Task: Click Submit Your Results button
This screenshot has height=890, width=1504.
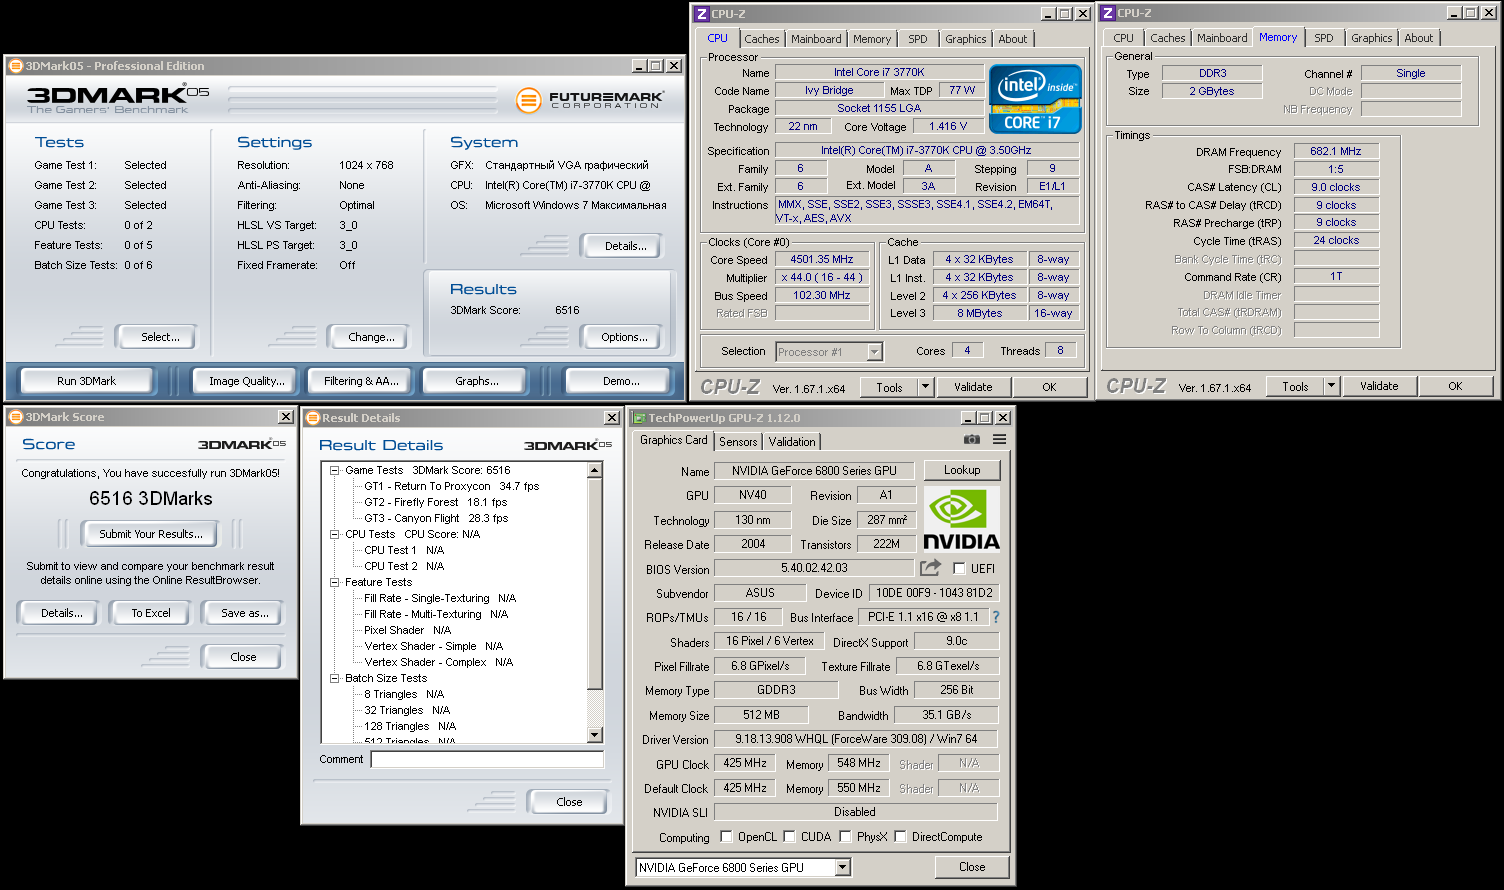Action: click(x=151, y=534)
